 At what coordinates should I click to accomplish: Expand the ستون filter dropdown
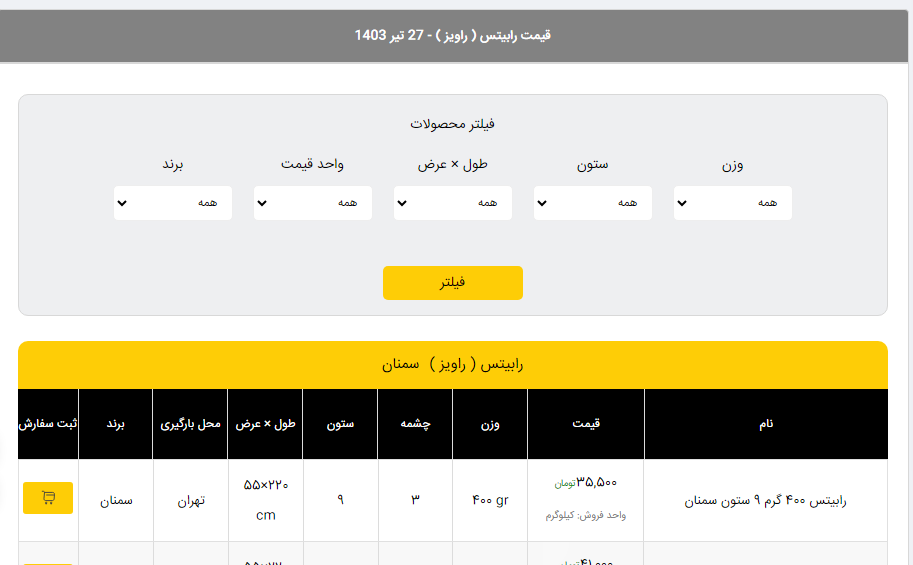pos(592,203)
